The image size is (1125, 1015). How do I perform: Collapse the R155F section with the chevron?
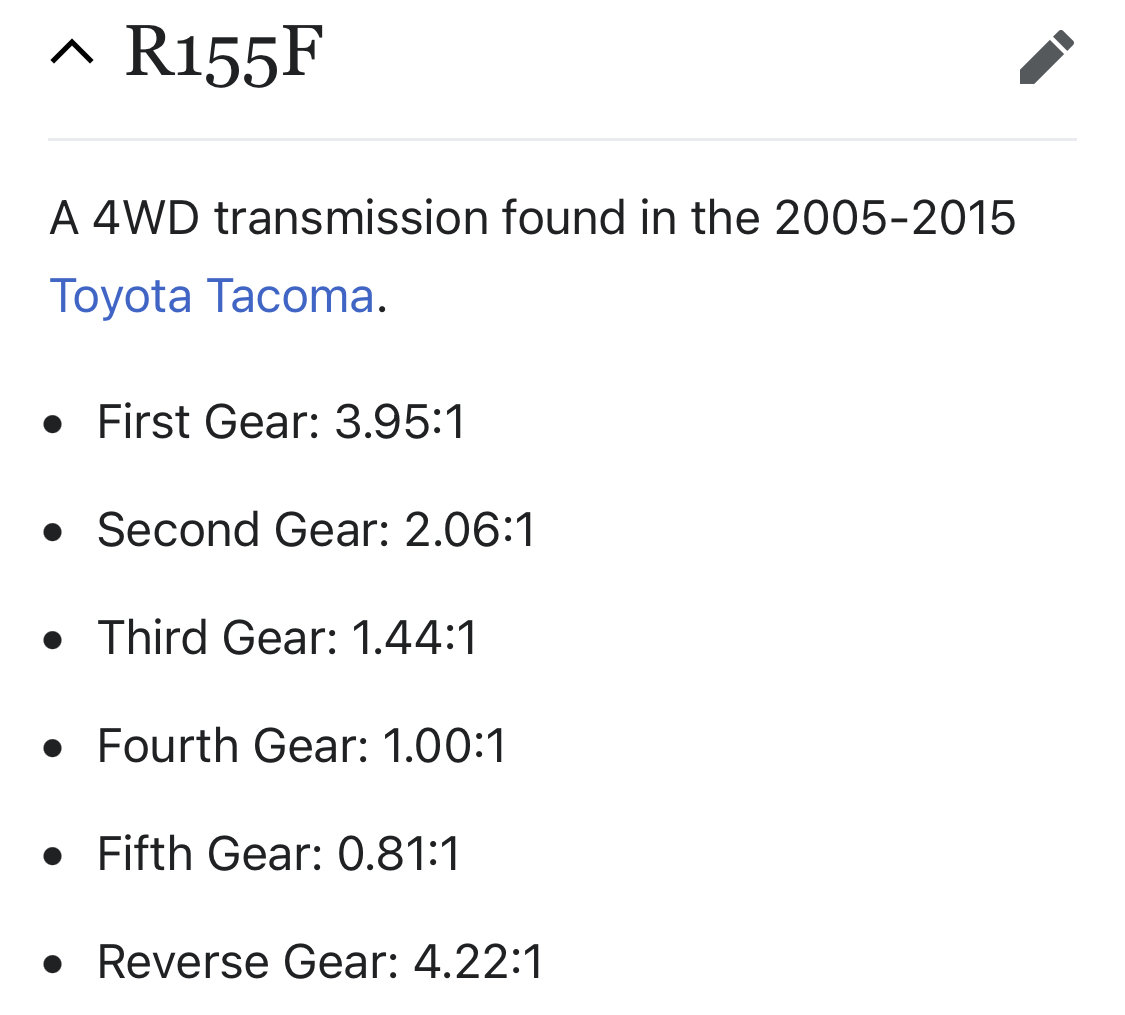[72, 53]
